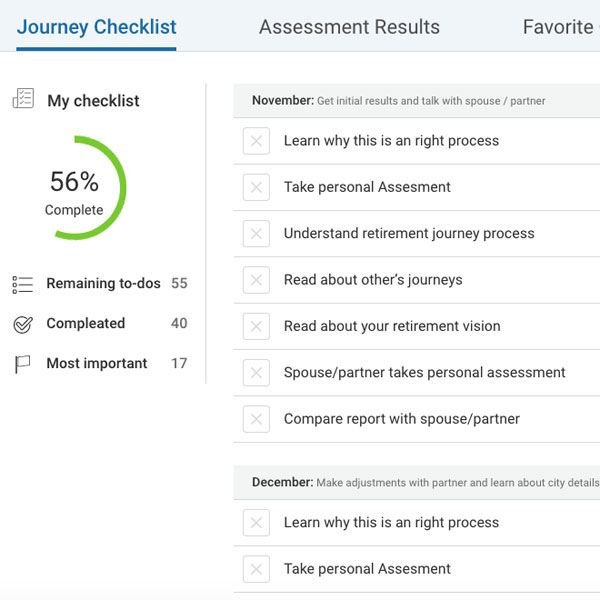Switch to the Assessment Results tab
Viewport: 600px width, 600px height.
(x=349, y=27)
